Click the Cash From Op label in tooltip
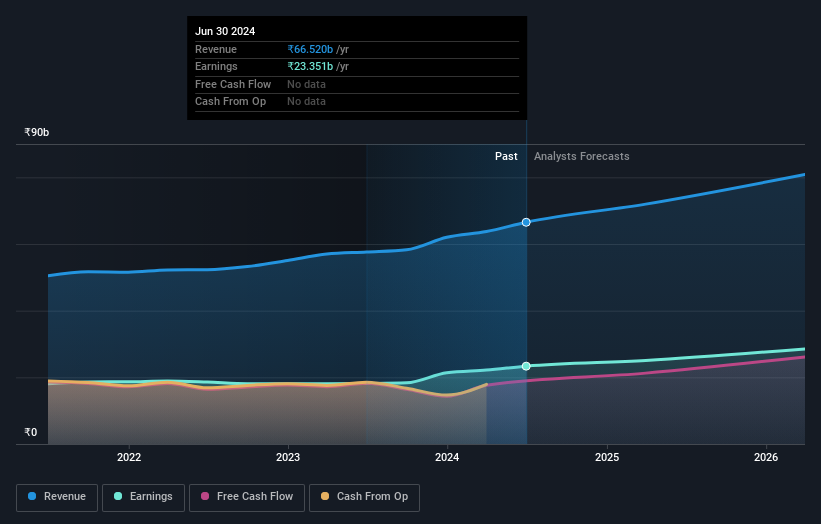 230,102
